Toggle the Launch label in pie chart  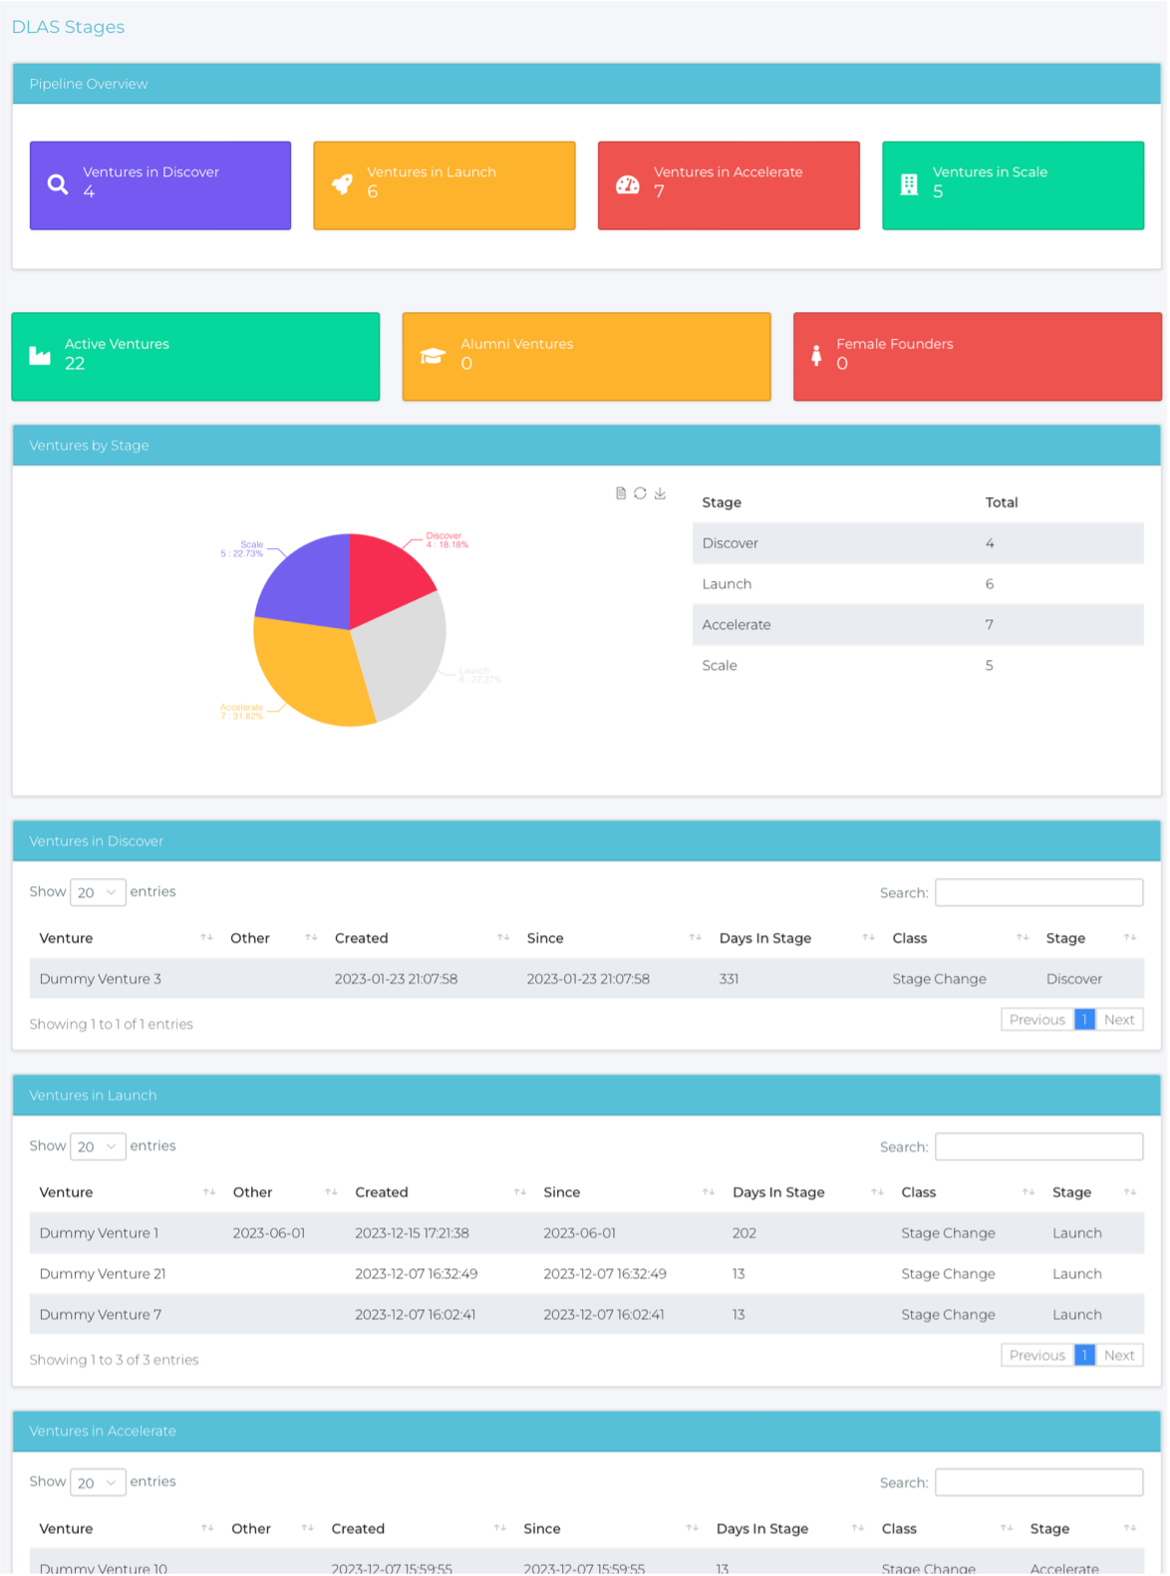click(x=478, y=675)
